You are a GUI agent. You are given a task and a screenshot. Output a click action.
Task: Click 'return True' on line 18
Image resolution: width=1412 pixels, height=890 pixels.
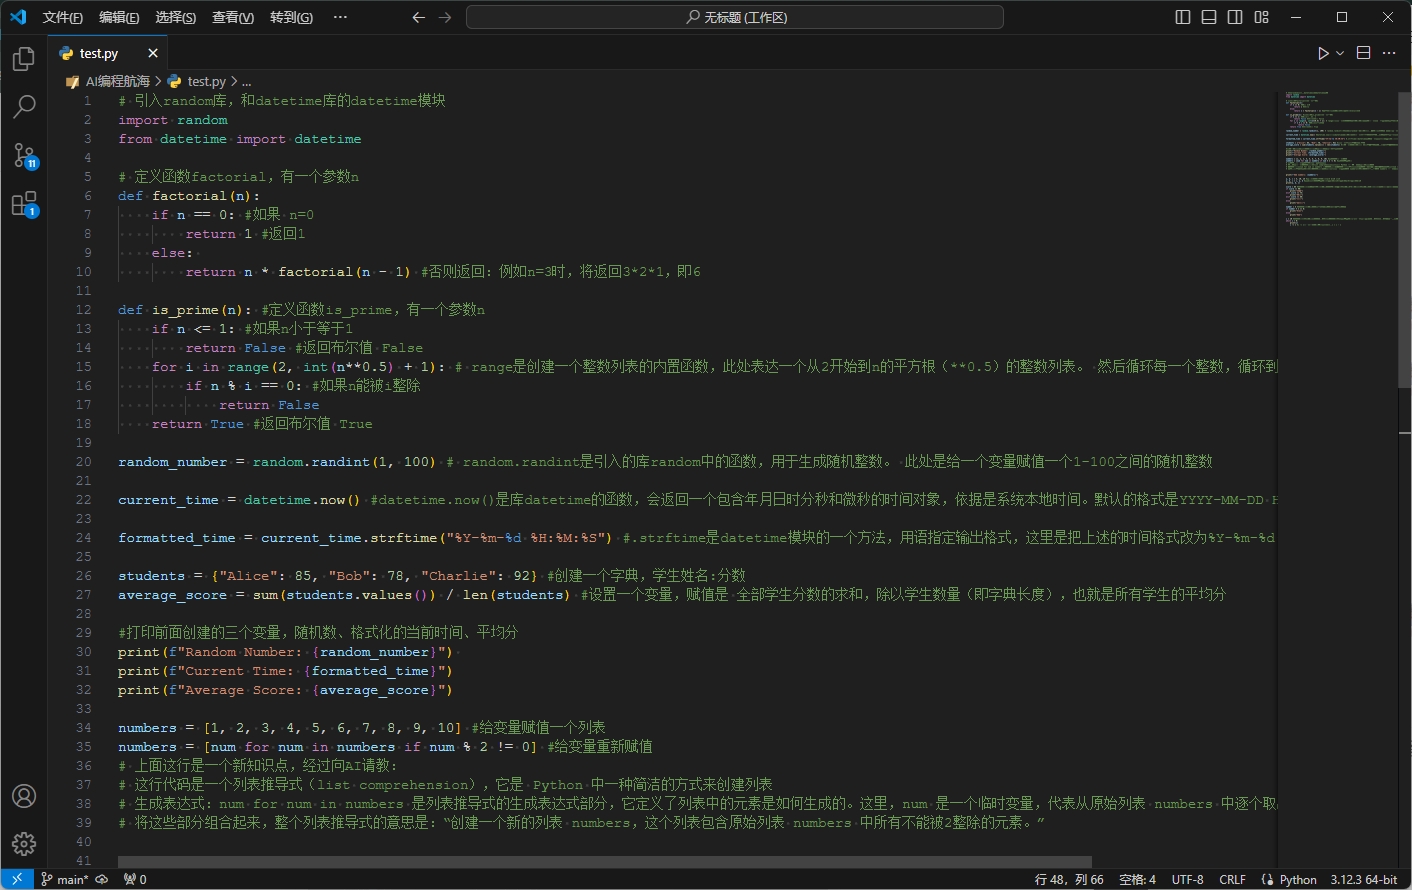point(198,424)
